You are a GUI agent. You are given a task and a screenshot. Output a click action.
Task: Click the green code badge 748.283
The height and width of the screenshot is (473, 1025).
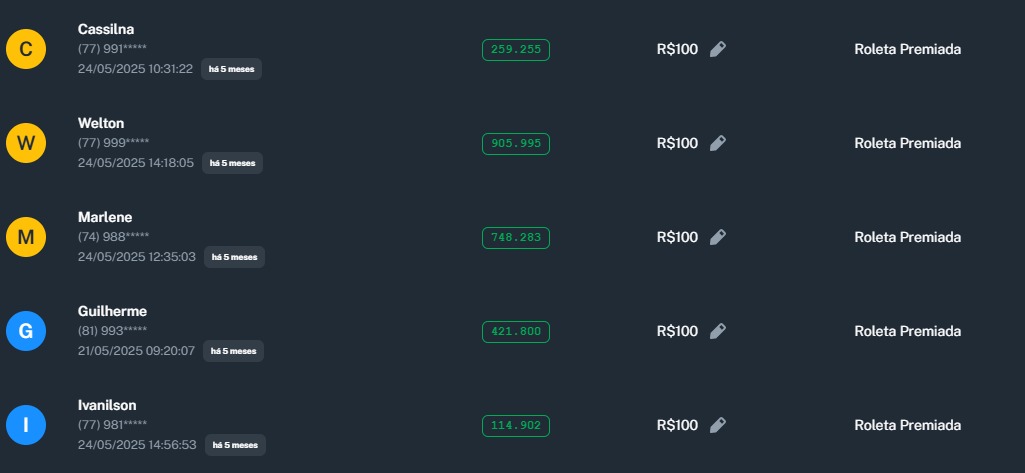516,237
